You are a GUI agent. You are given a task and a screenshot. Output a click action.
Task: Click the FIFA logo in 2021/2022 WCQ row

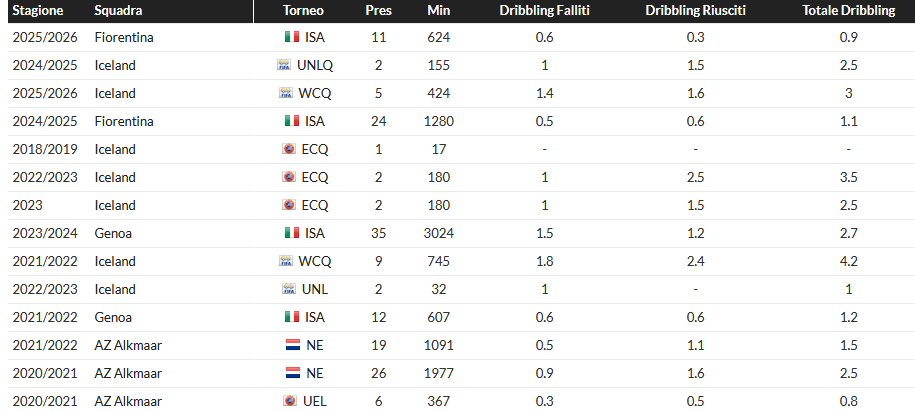[286, 261]
